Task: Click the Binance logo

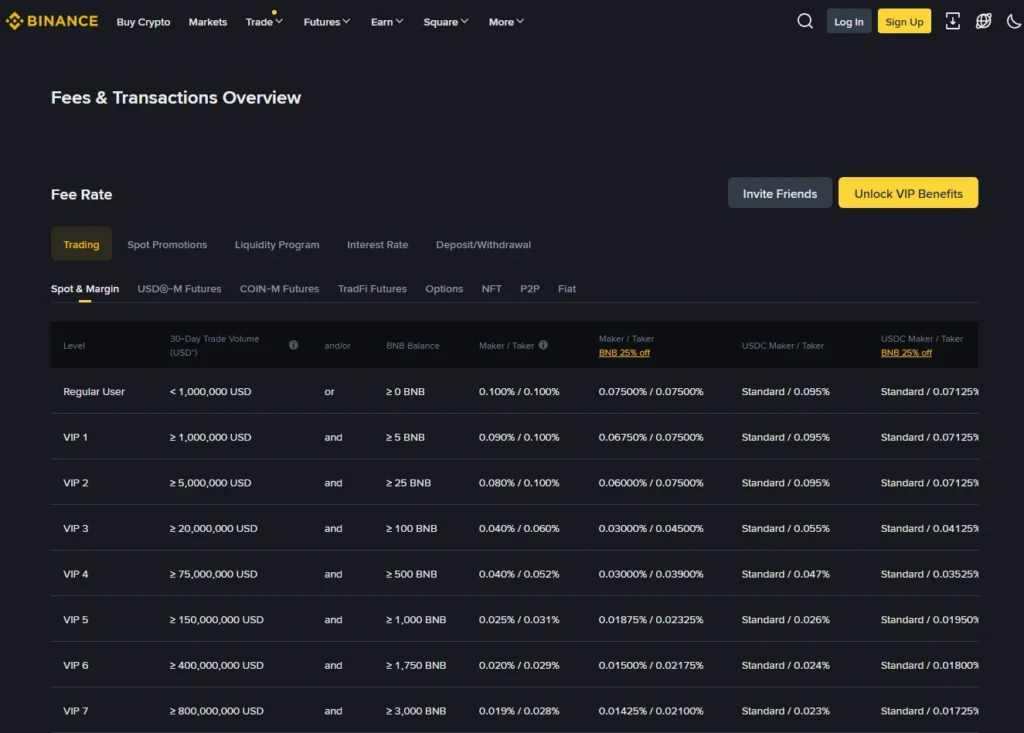Action: (52, 22)
